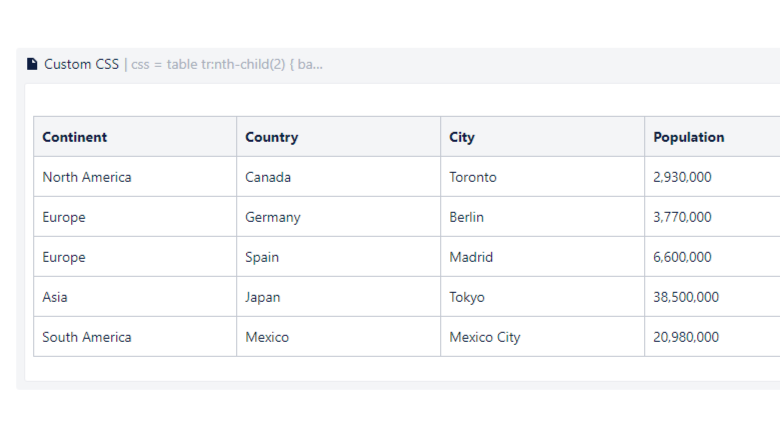Select the Asia continent cell
This screenshot has height=444, width=780.
[x=55, y=297]
